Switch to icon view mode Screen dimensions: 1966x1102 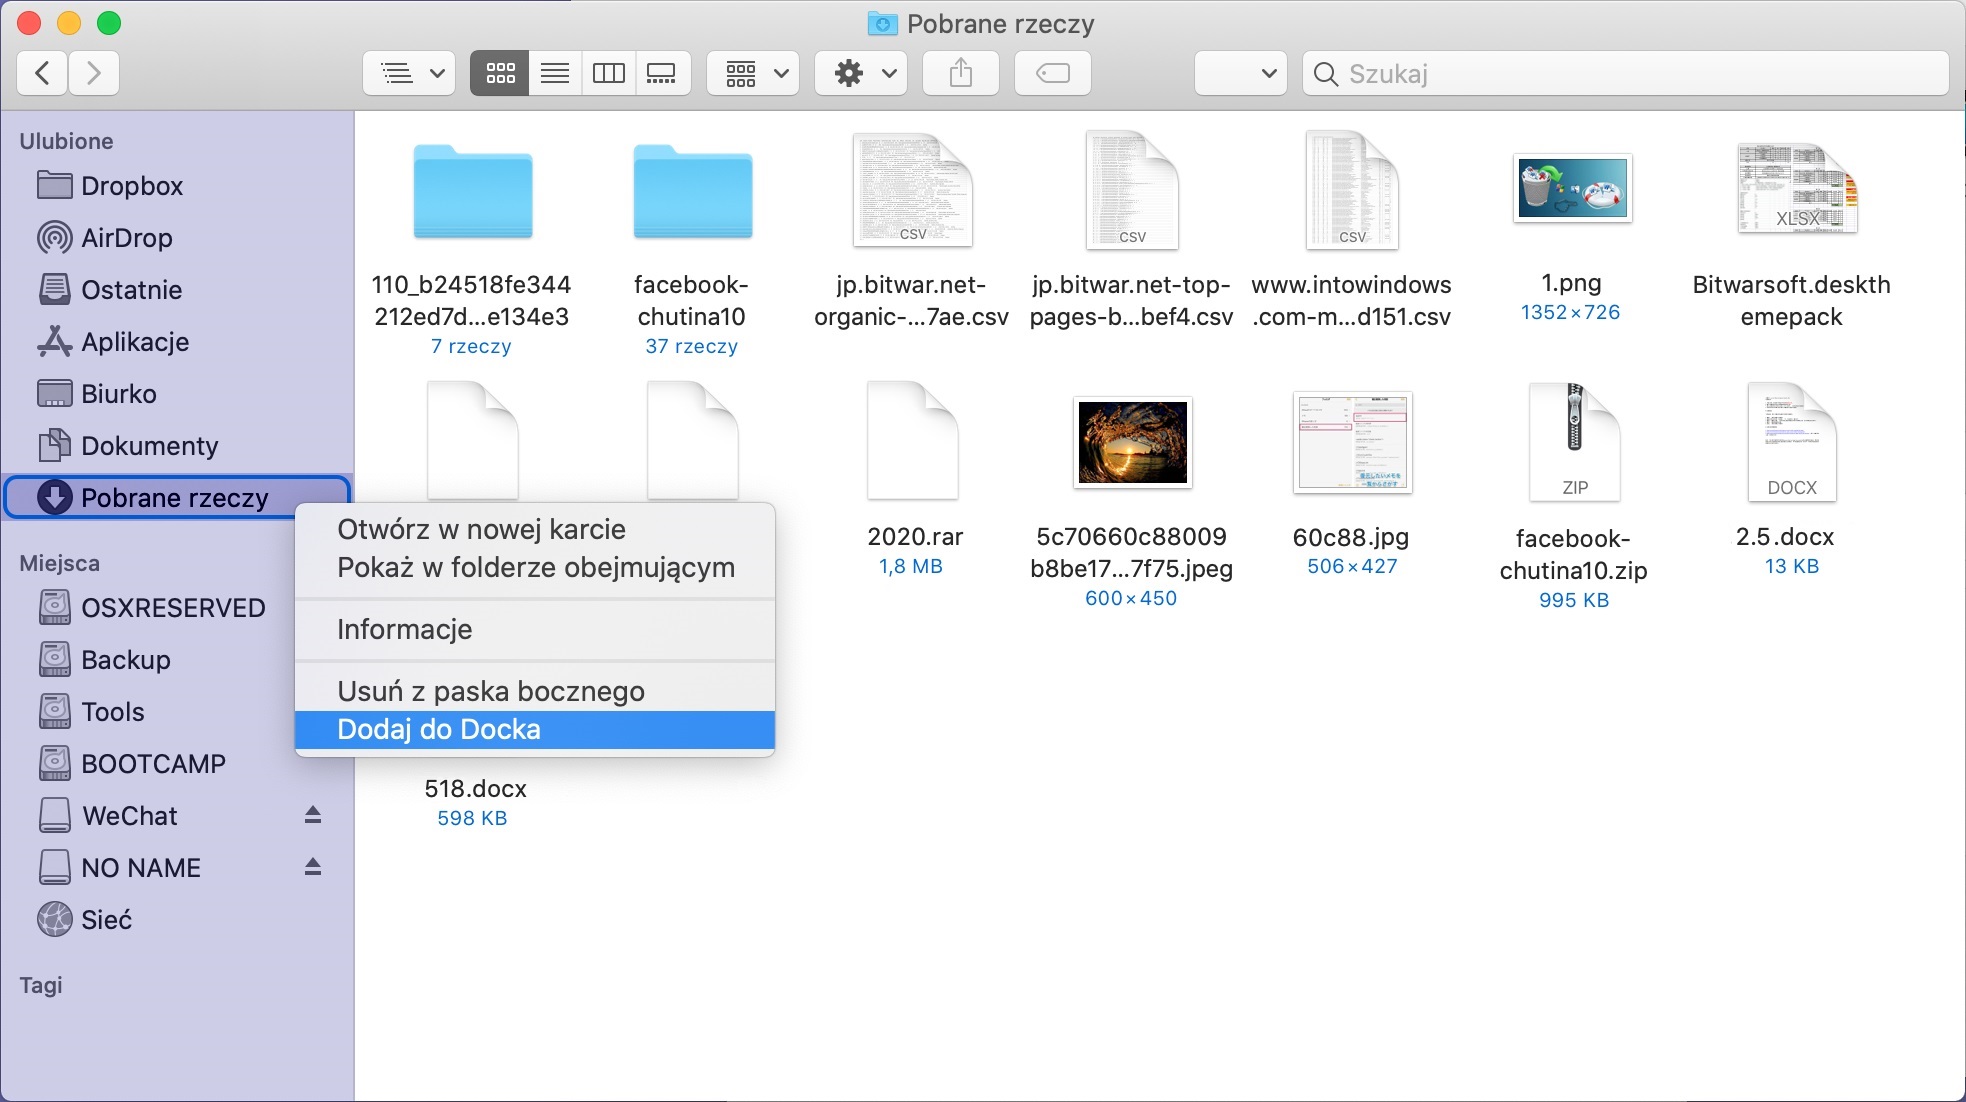(500, 73)
